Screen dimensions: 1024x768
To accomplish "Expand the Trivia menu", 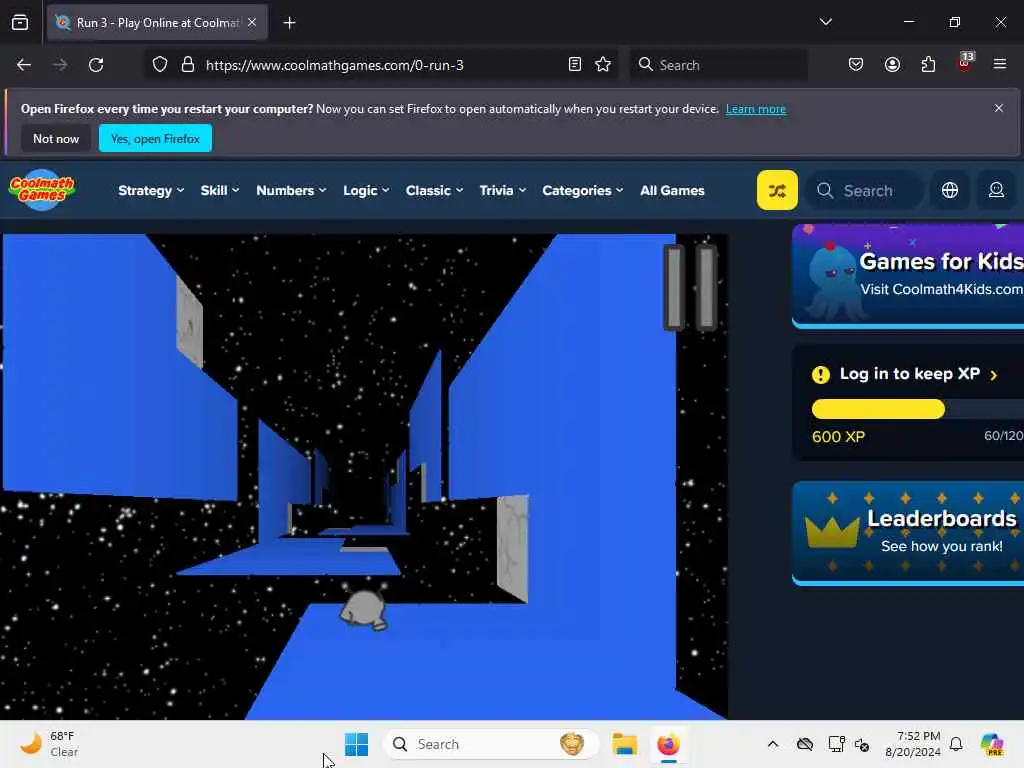I will 502,191.
